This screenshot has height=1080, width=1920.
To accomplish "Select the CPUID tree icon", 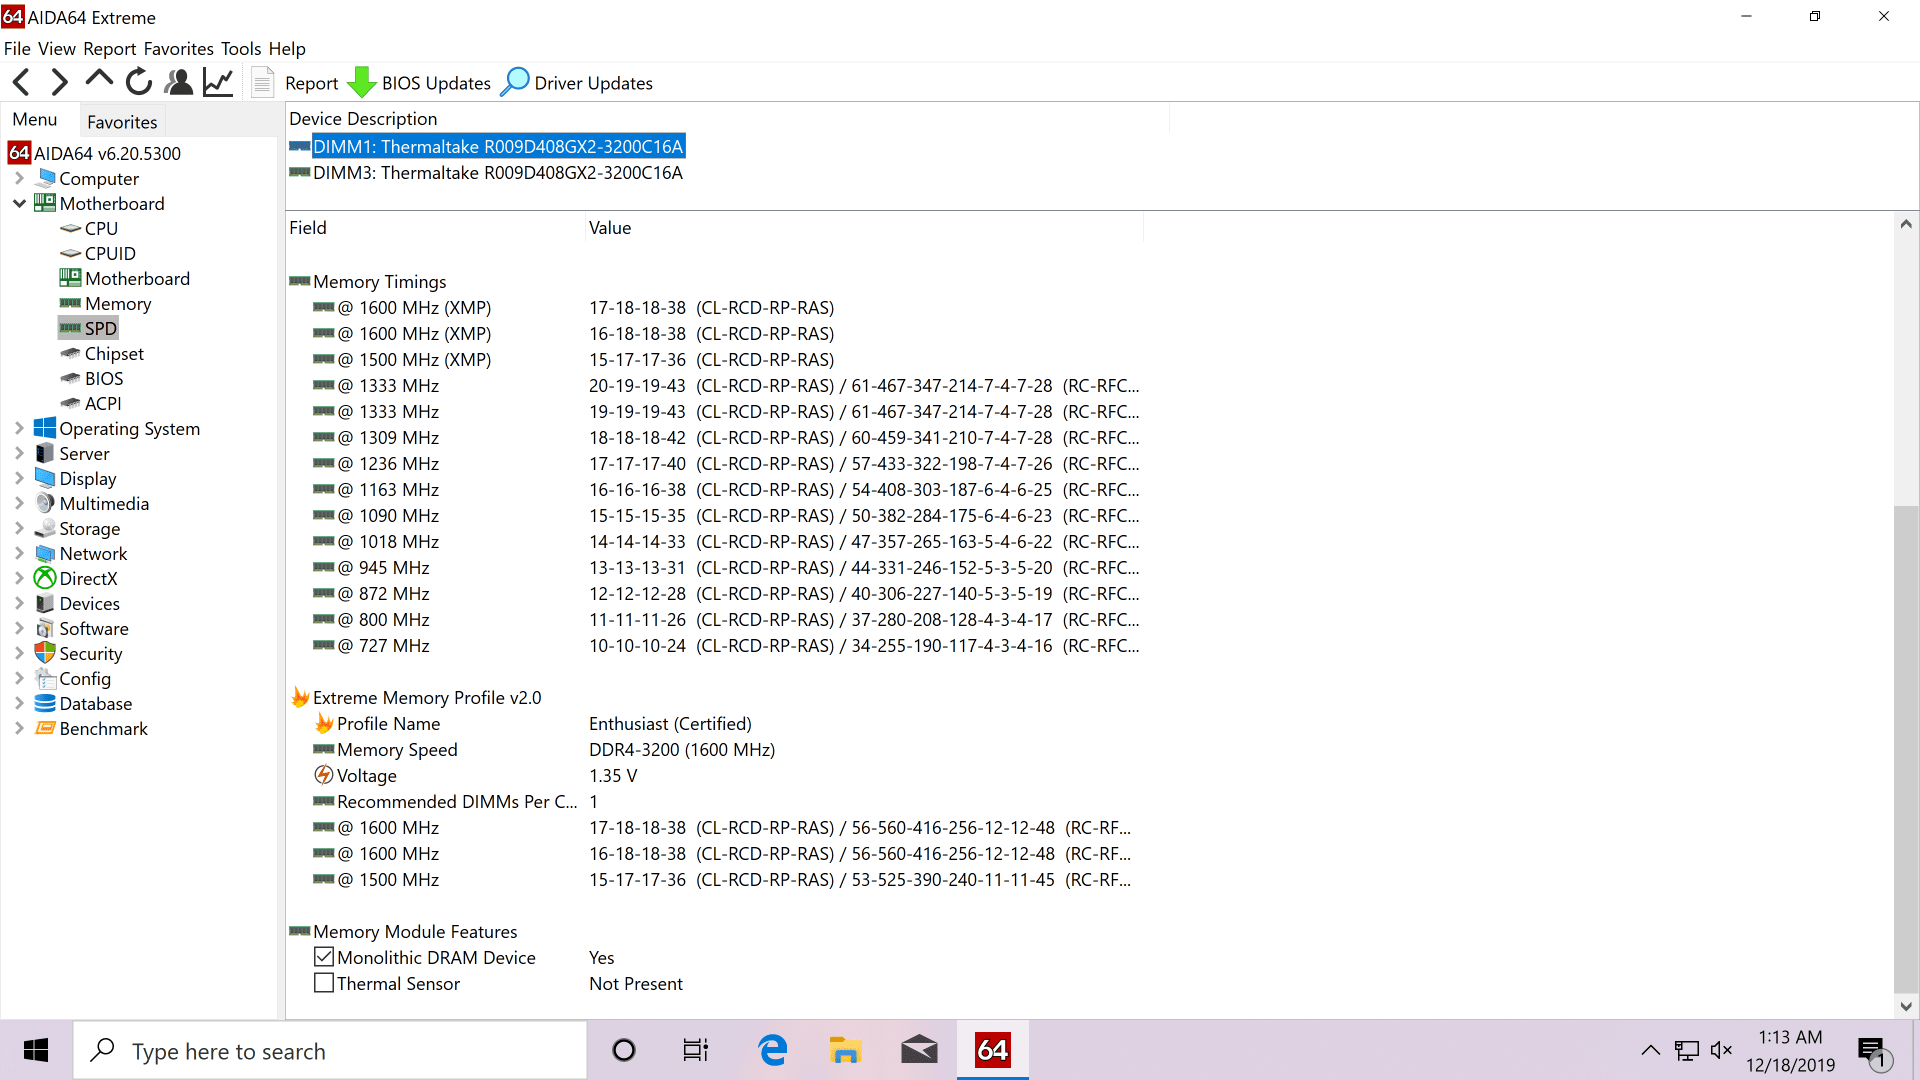I will coord(70,254).
